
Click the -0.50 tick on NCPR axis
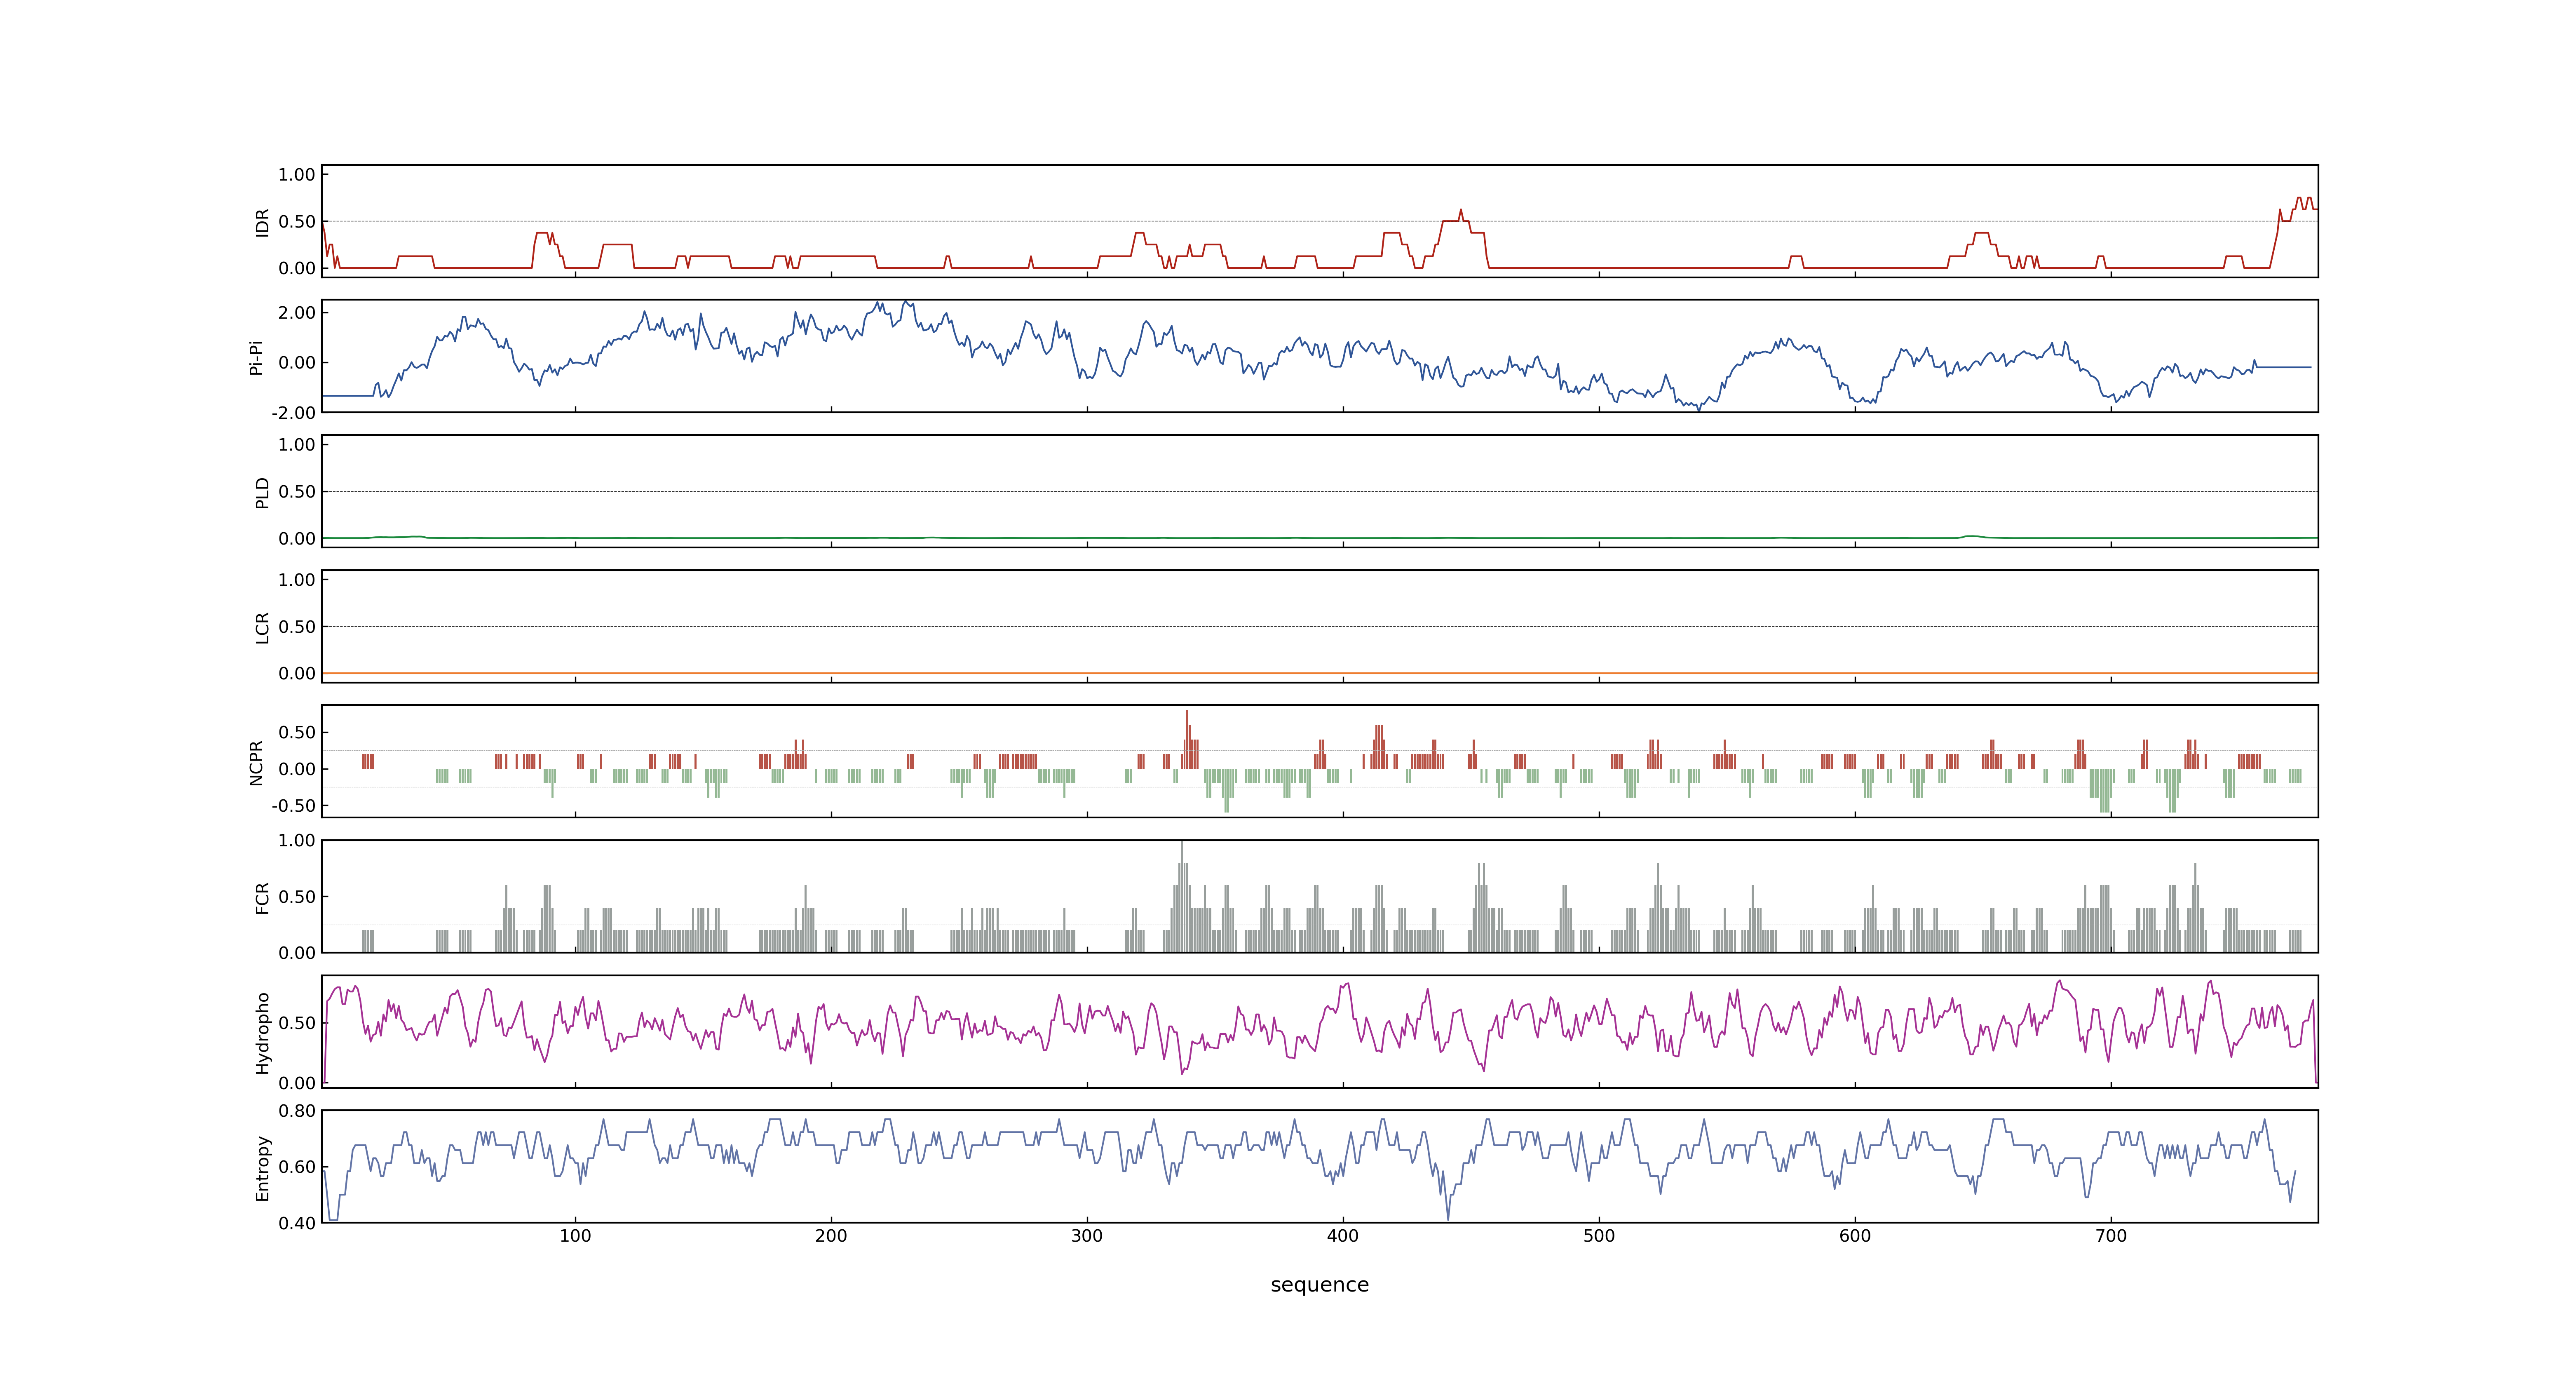[293, 806]
